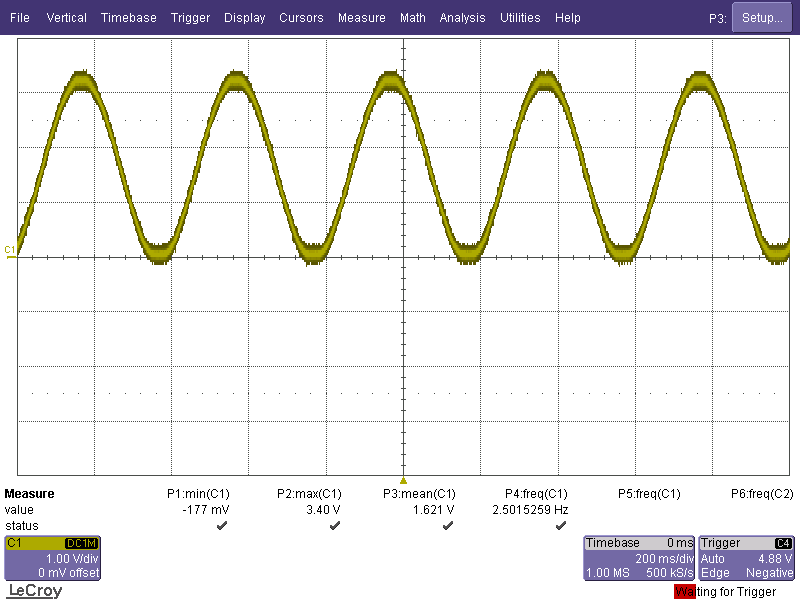Click the C1 ground level marker on the grid's left edge

pyautogui.click(x=10, y=250)
